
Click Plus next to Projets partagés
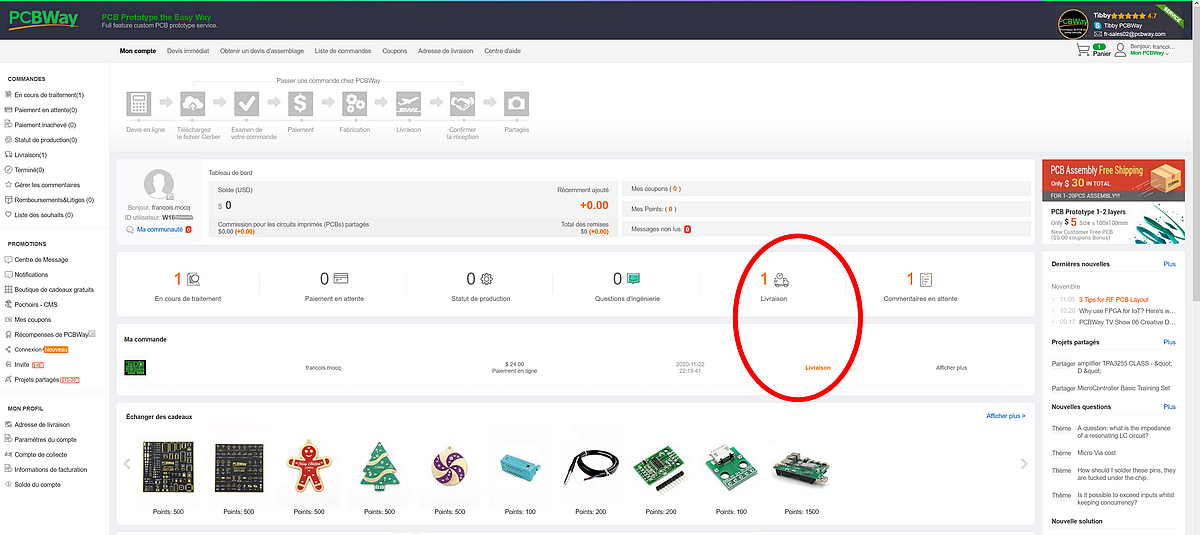coord(1169,342)
